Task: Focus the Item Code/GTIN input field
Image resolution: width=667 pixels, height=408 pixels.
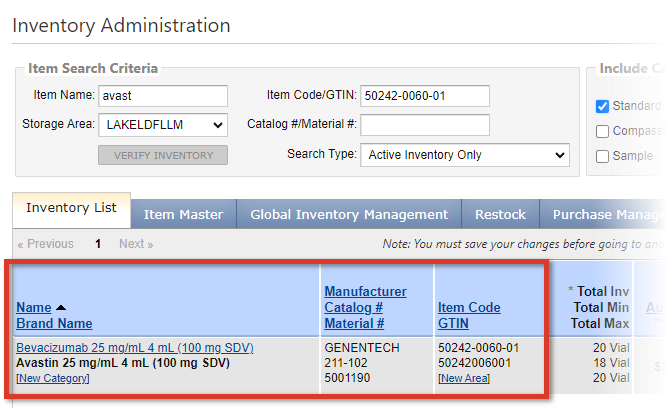Action: coord(424,95)
